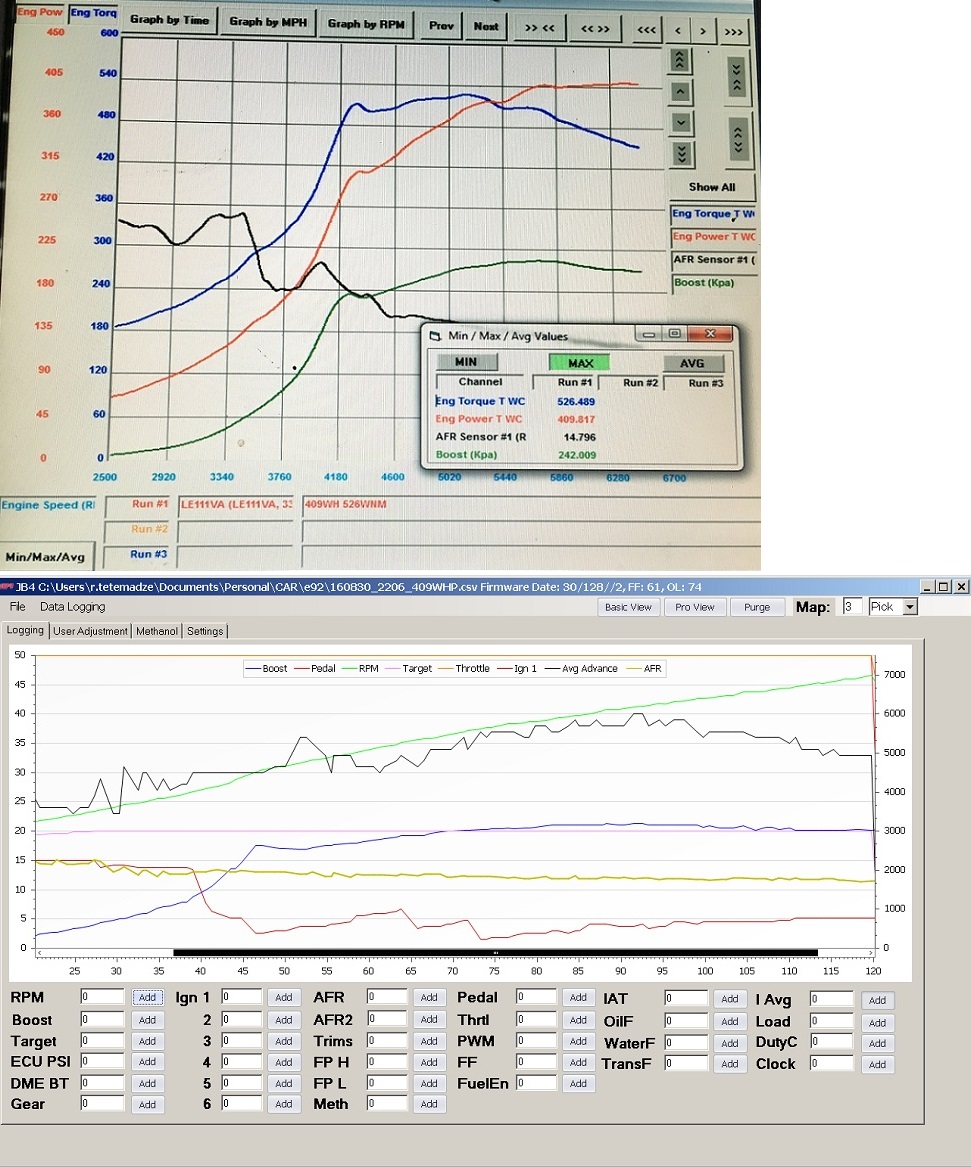
Task: Click the '>>>' jump-right arrow button
Action: pos(734,32)
